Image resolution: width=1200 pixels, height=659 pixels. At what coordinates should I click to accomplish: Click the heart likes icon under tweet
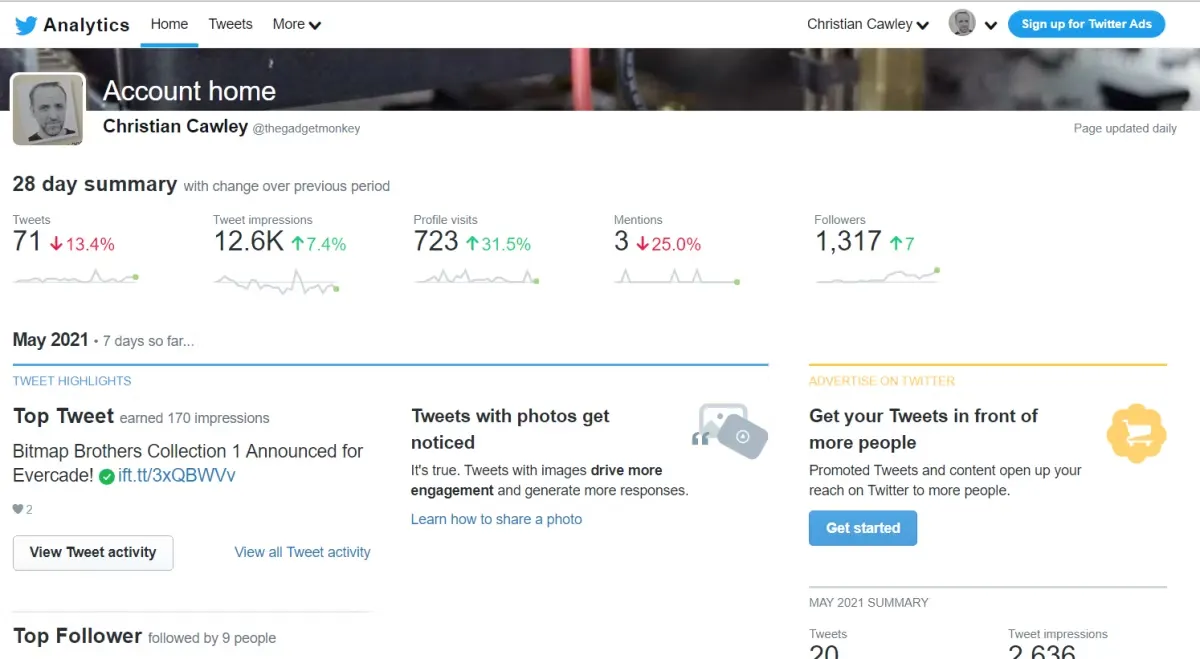point(17,509)
